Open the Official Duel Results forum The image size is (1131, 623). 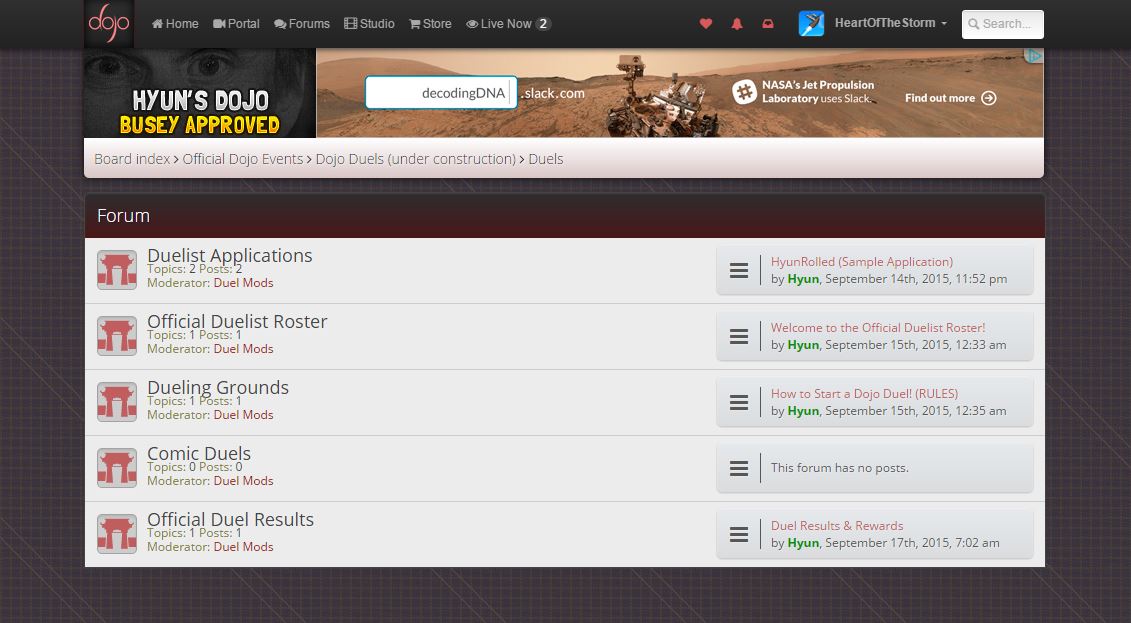230,519
